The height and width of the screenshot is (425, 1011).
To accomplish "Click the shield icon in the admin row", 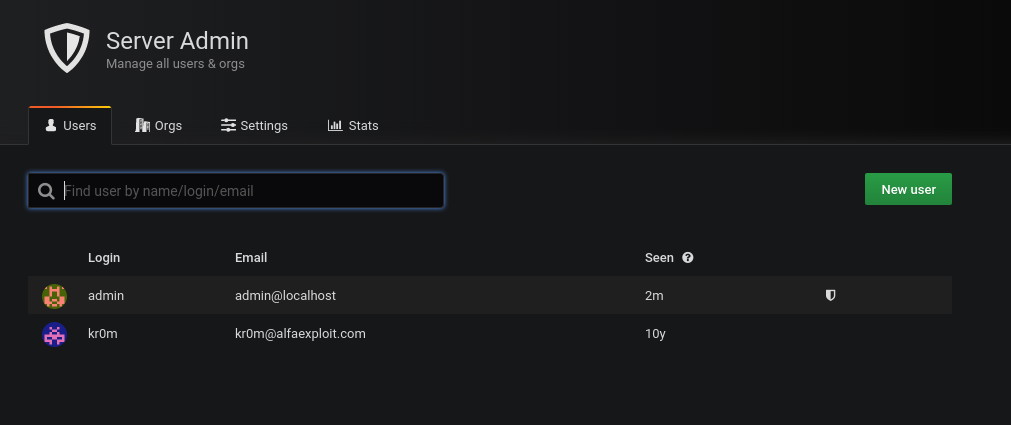I will click(830, 296).
